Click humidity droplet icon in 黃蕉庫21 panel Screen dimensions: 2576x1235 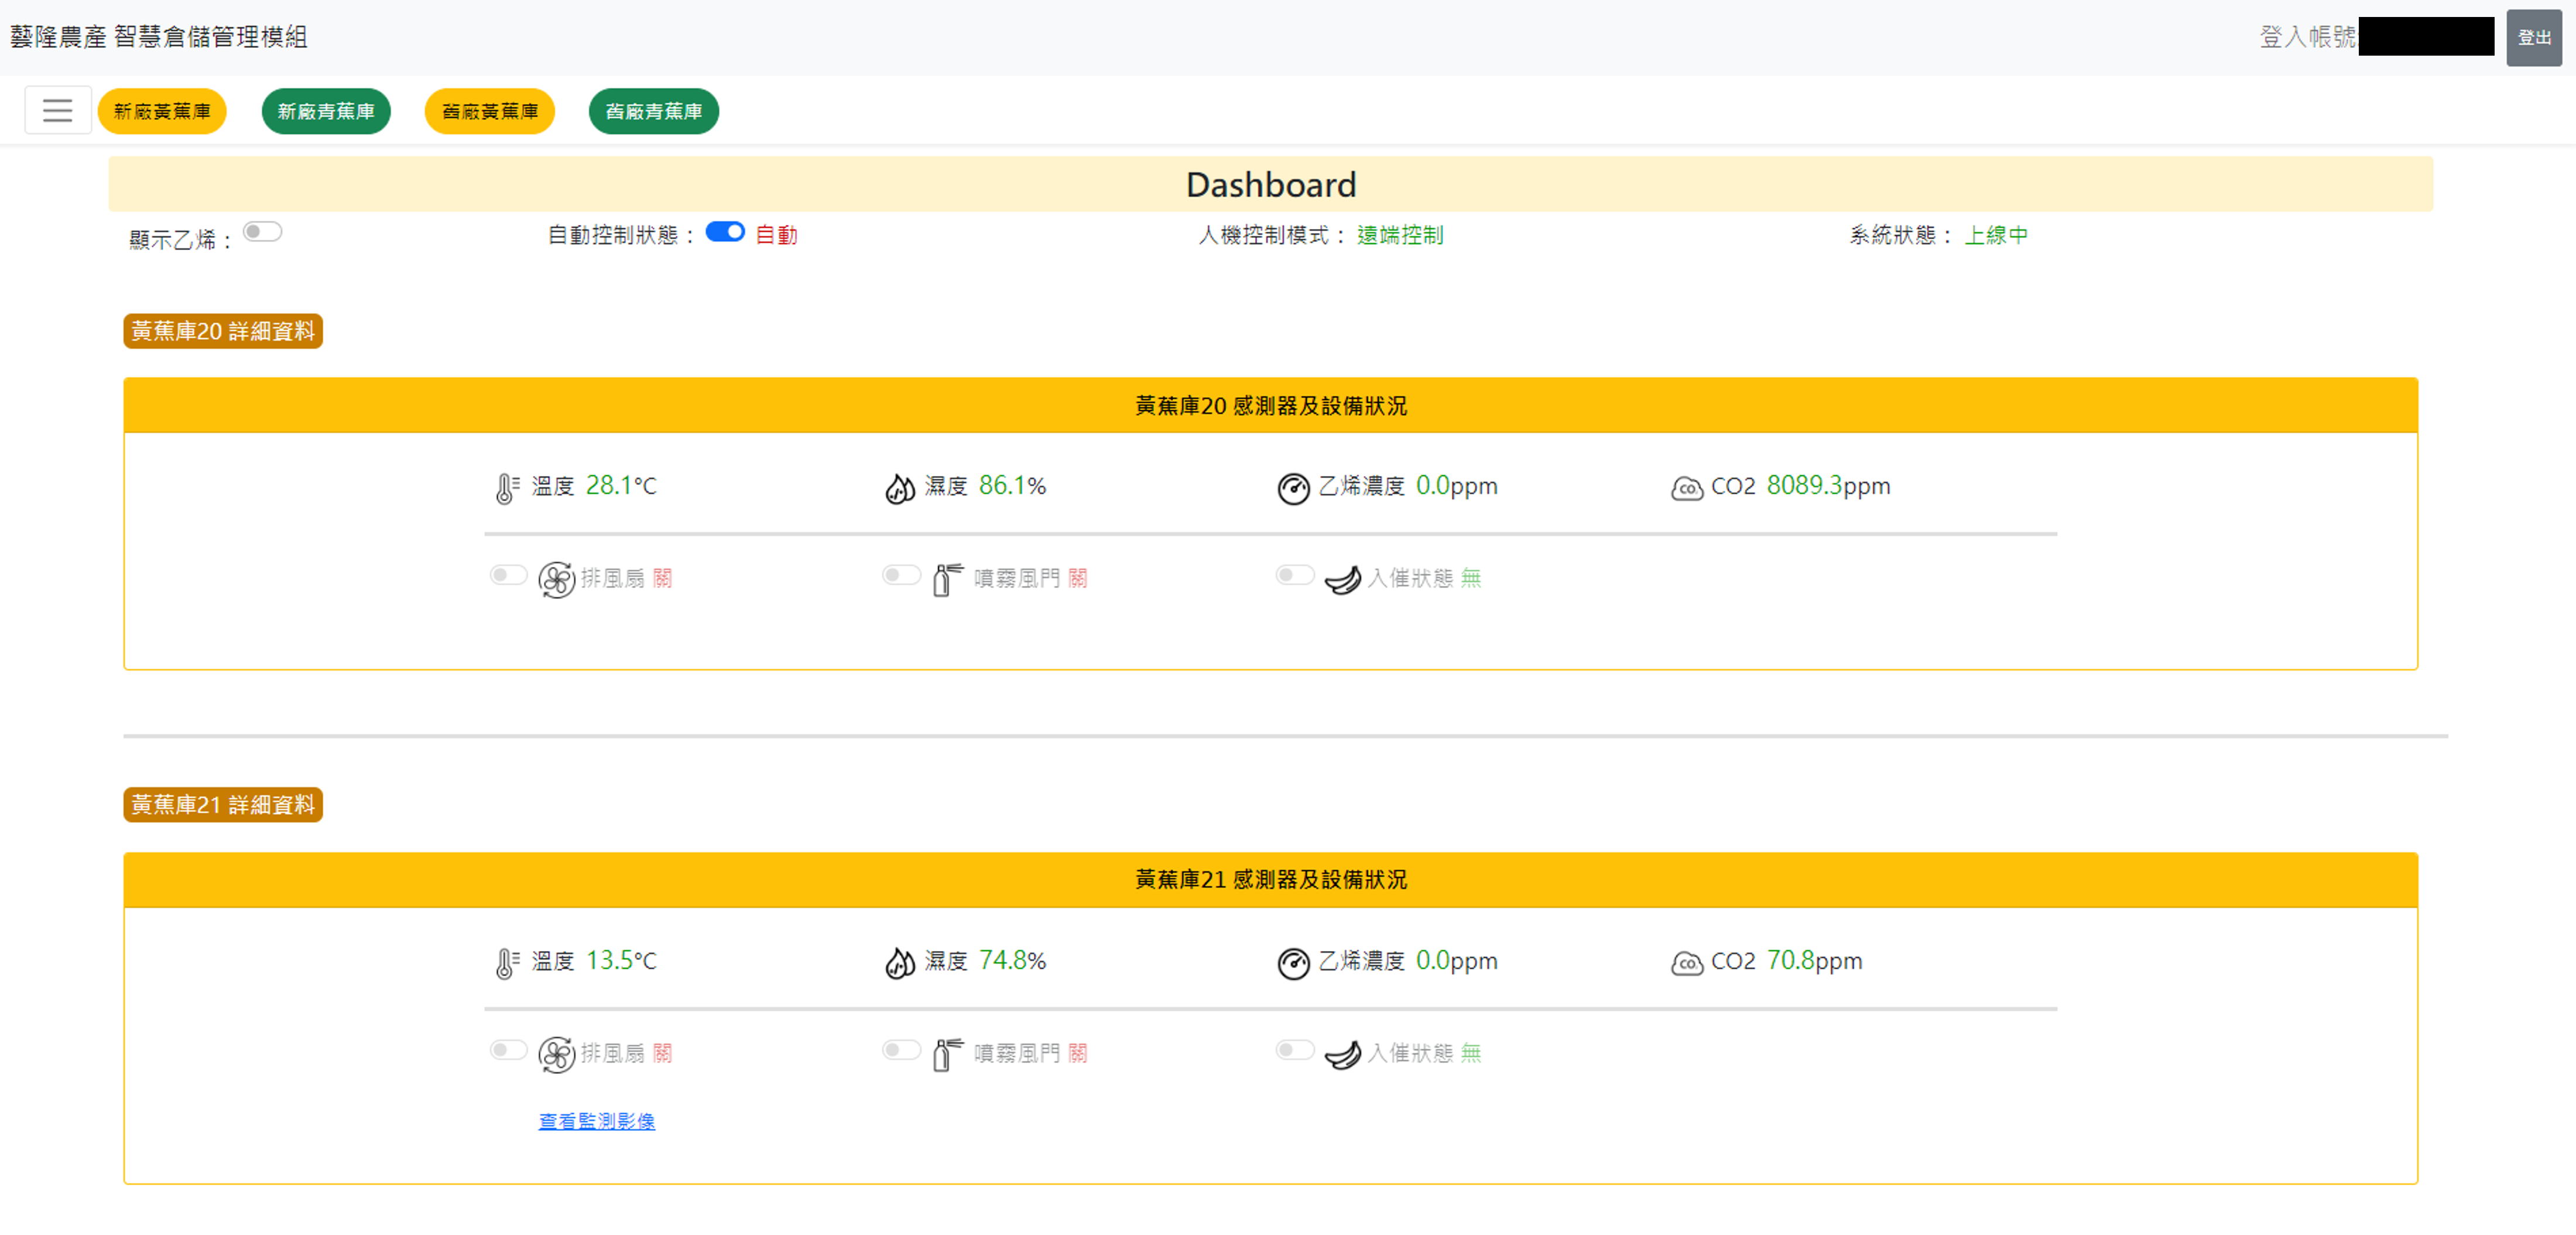click(899, 963)
